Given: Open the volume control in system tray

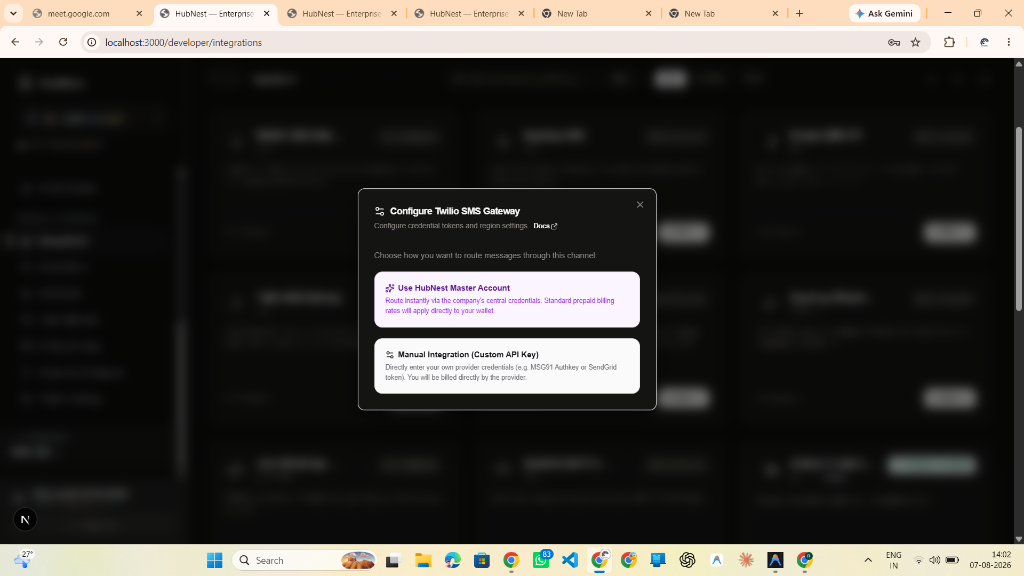Looking at the screenshot, I should [935, 560].
